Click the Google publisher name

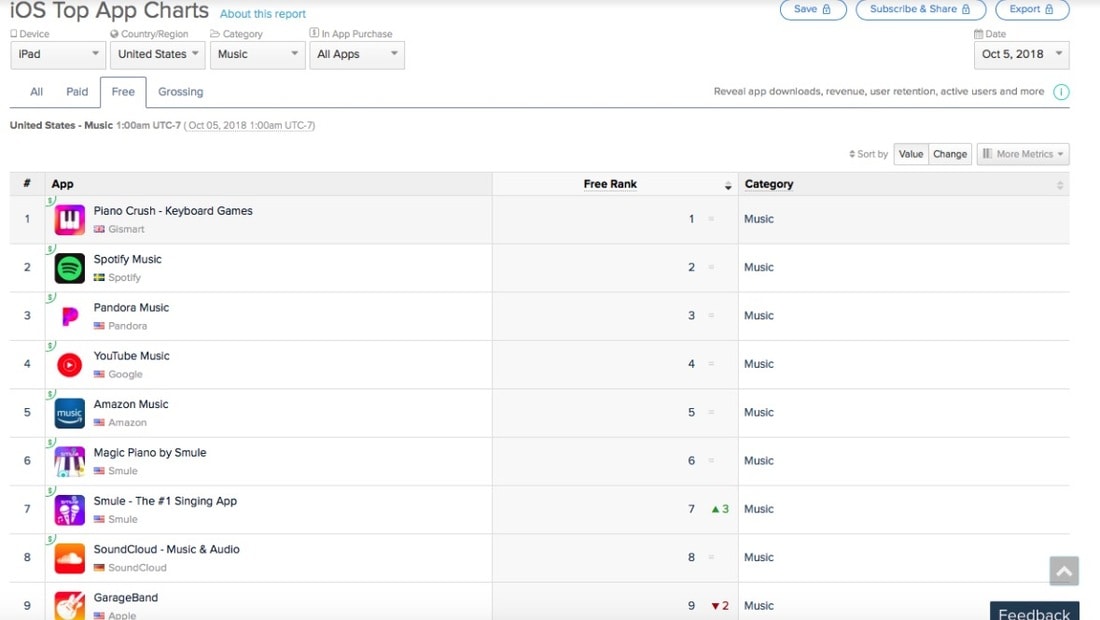[126, 375]
